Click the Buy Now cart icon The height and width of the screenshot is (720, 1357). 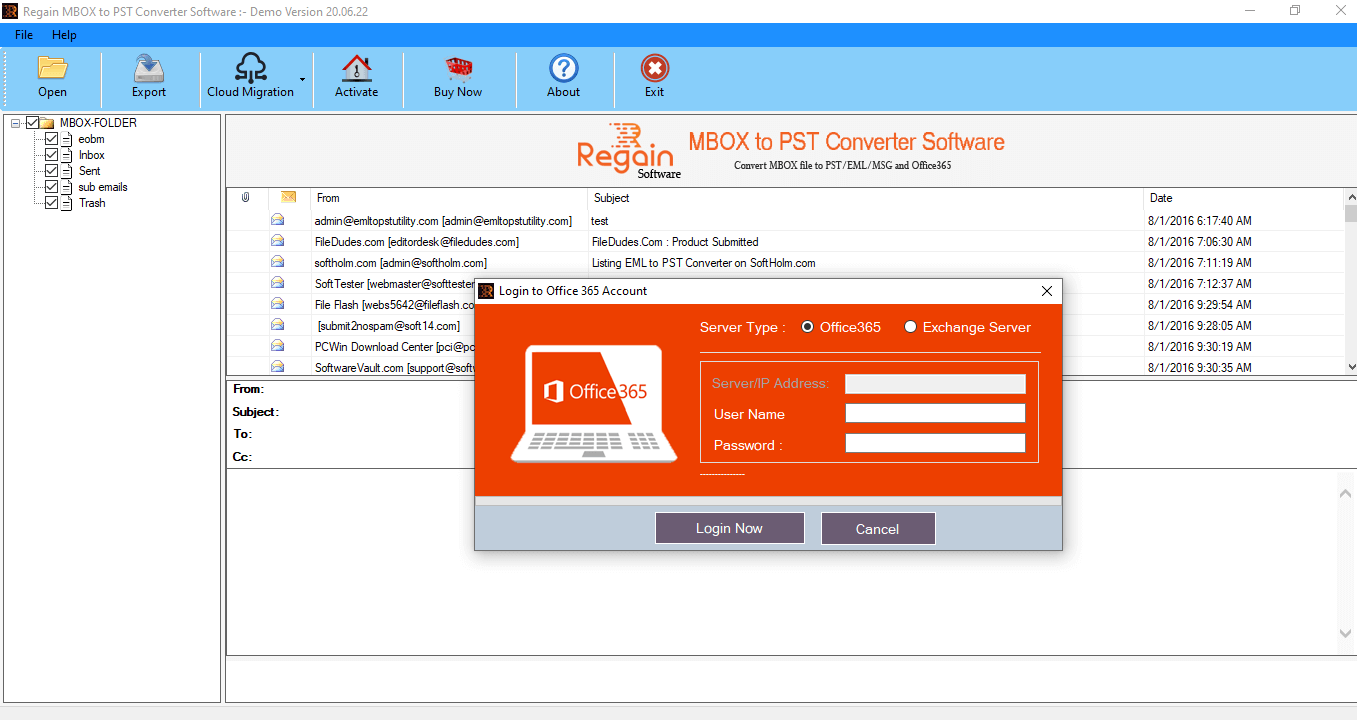pyautogui.click(x=458, y=68)
